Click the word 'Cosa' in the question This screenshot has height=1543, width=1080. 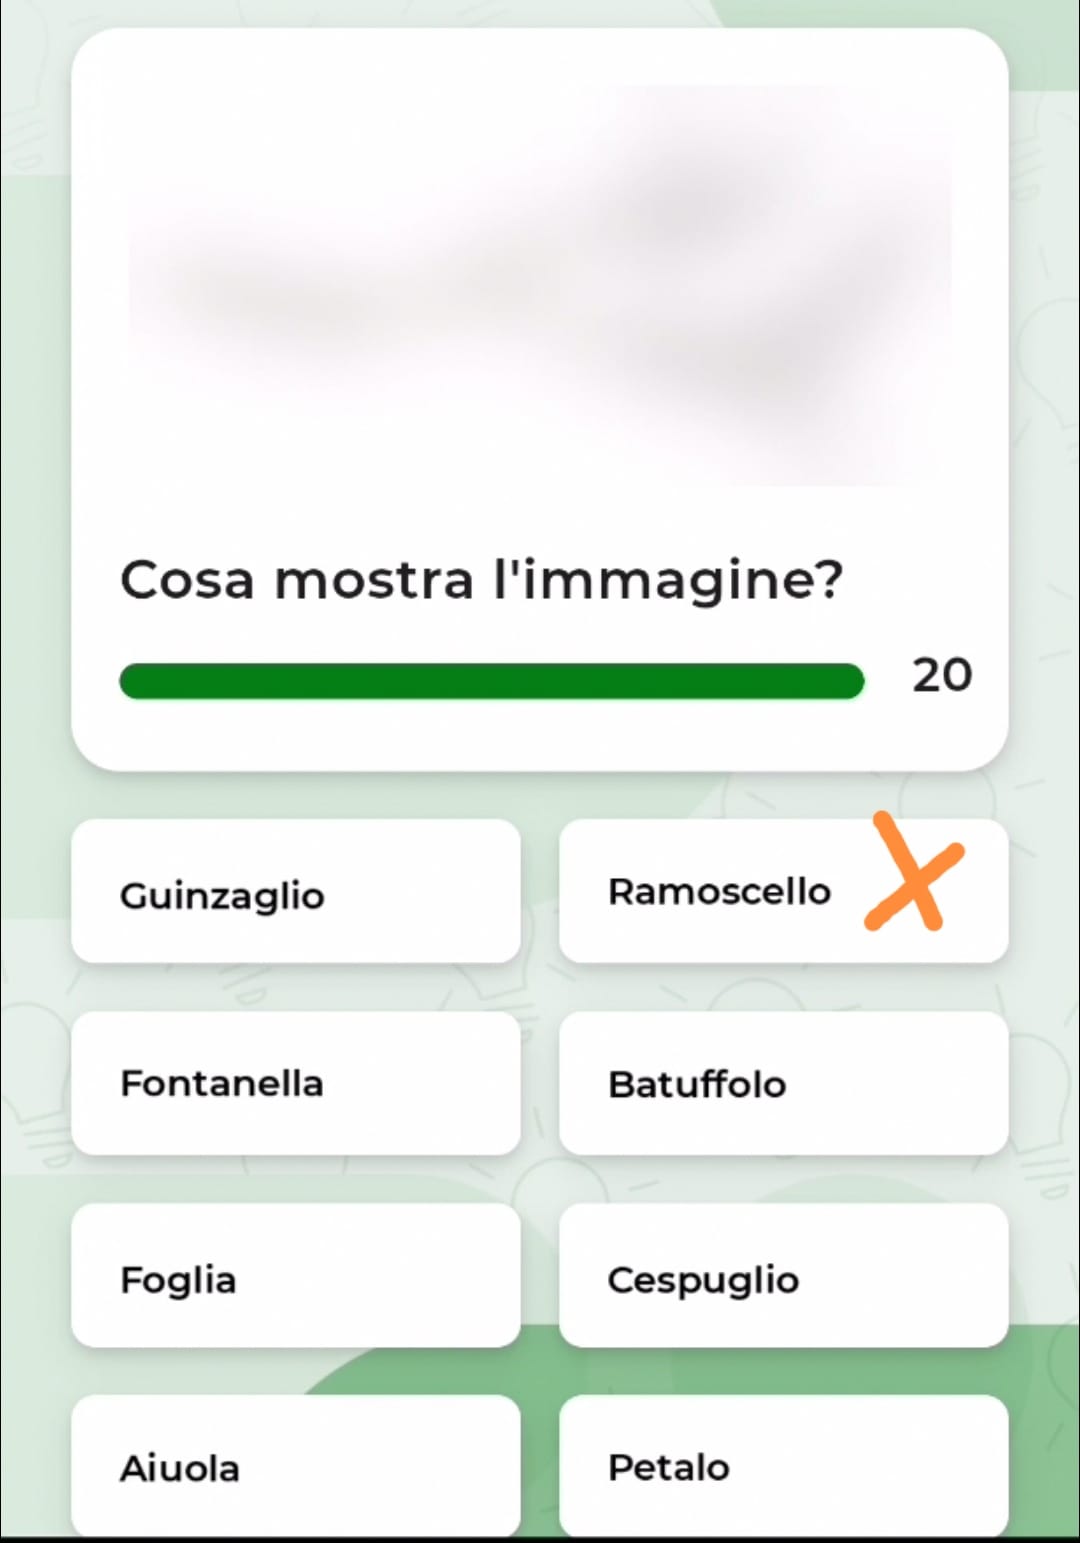click(187, 580)
